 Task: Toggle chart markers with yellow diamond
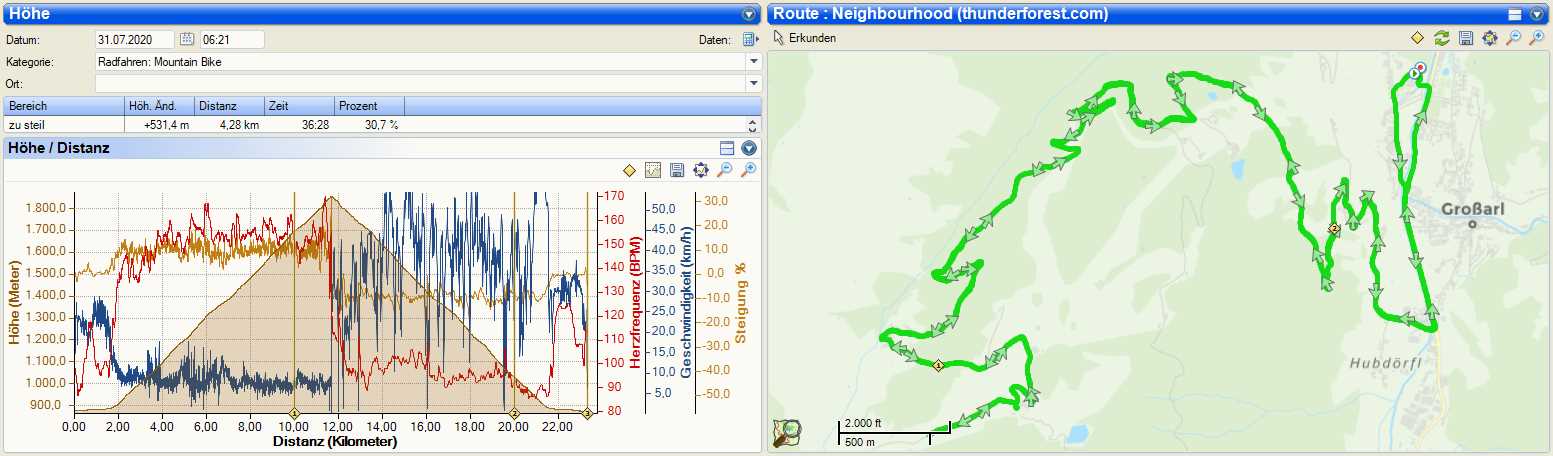click(x=629, y=170)
